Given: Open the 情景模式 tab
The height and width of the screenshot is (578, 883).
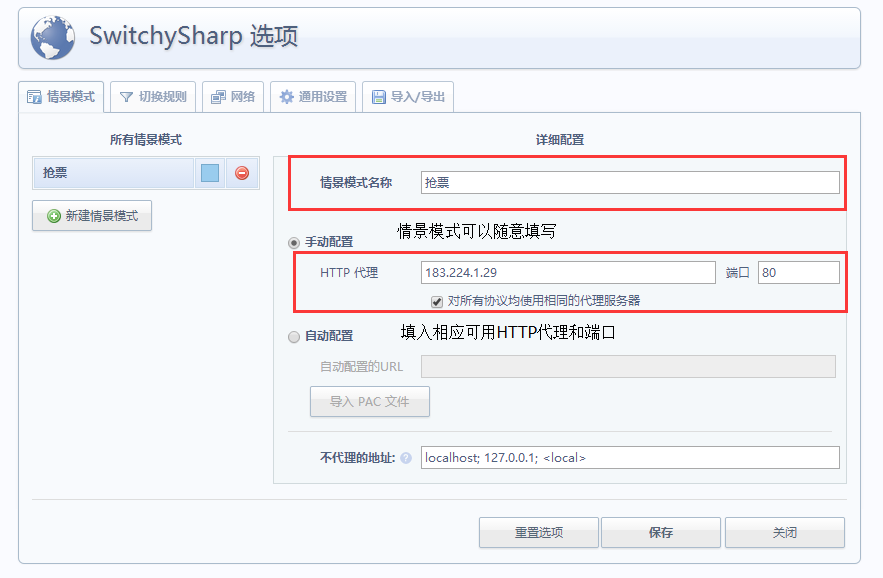Looking at the screenshot, I should (61, 97).
